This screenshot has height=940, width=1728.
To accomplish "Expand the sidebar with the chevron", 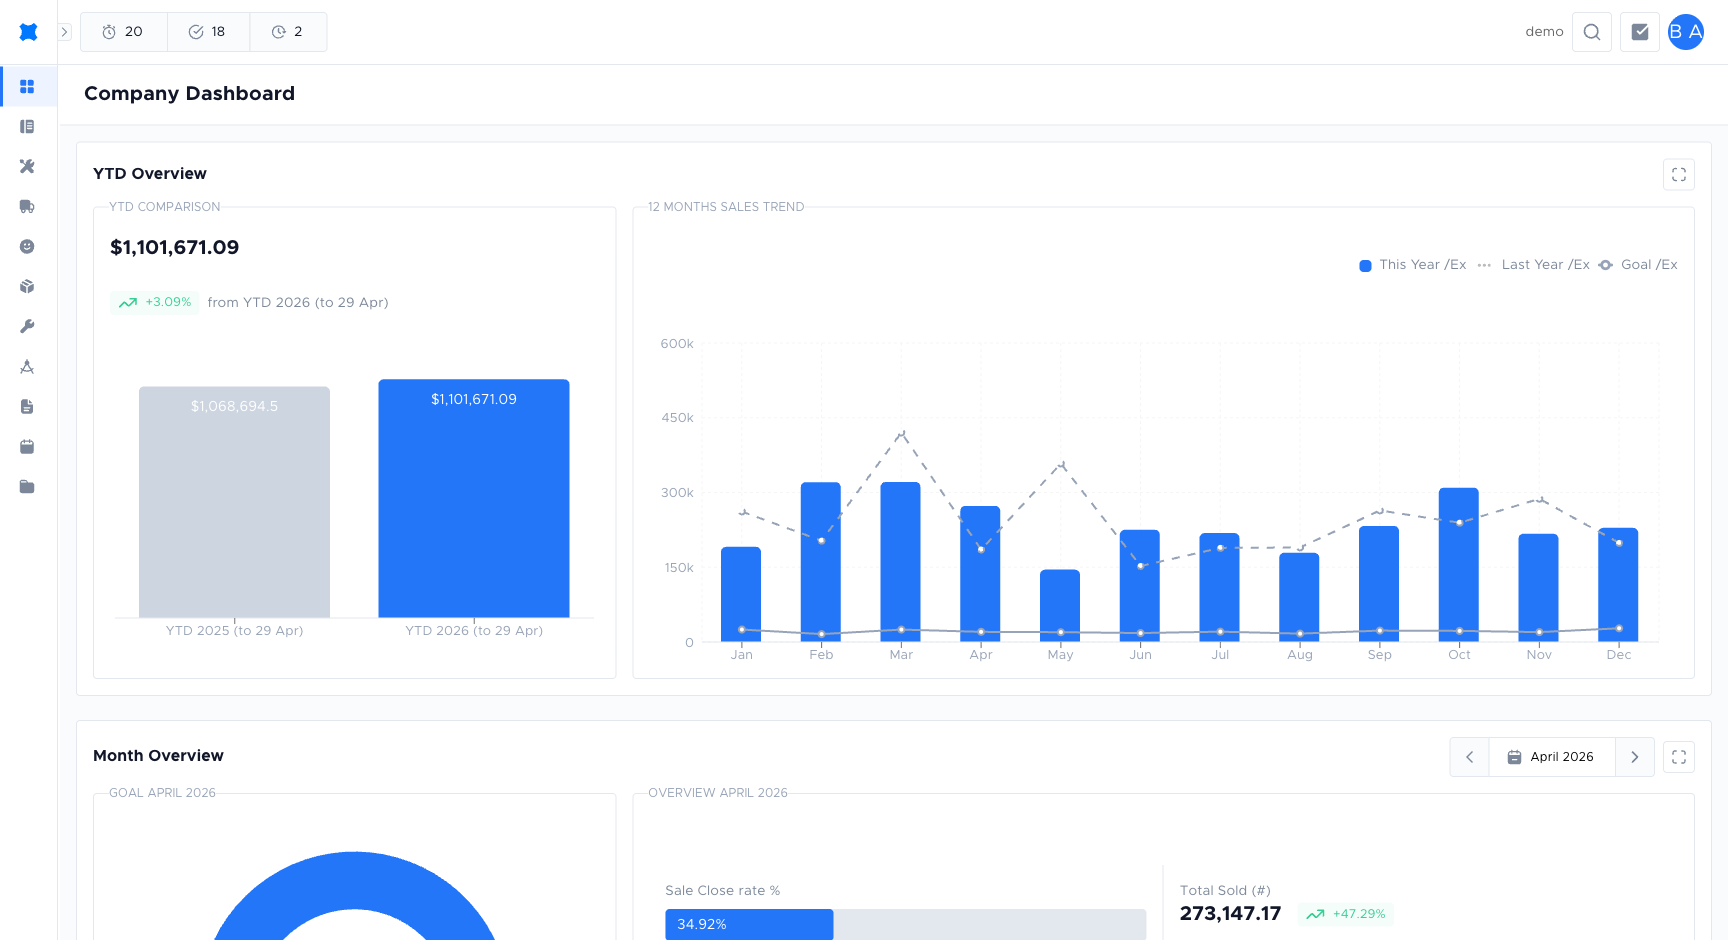I will (x=65, y=32).
